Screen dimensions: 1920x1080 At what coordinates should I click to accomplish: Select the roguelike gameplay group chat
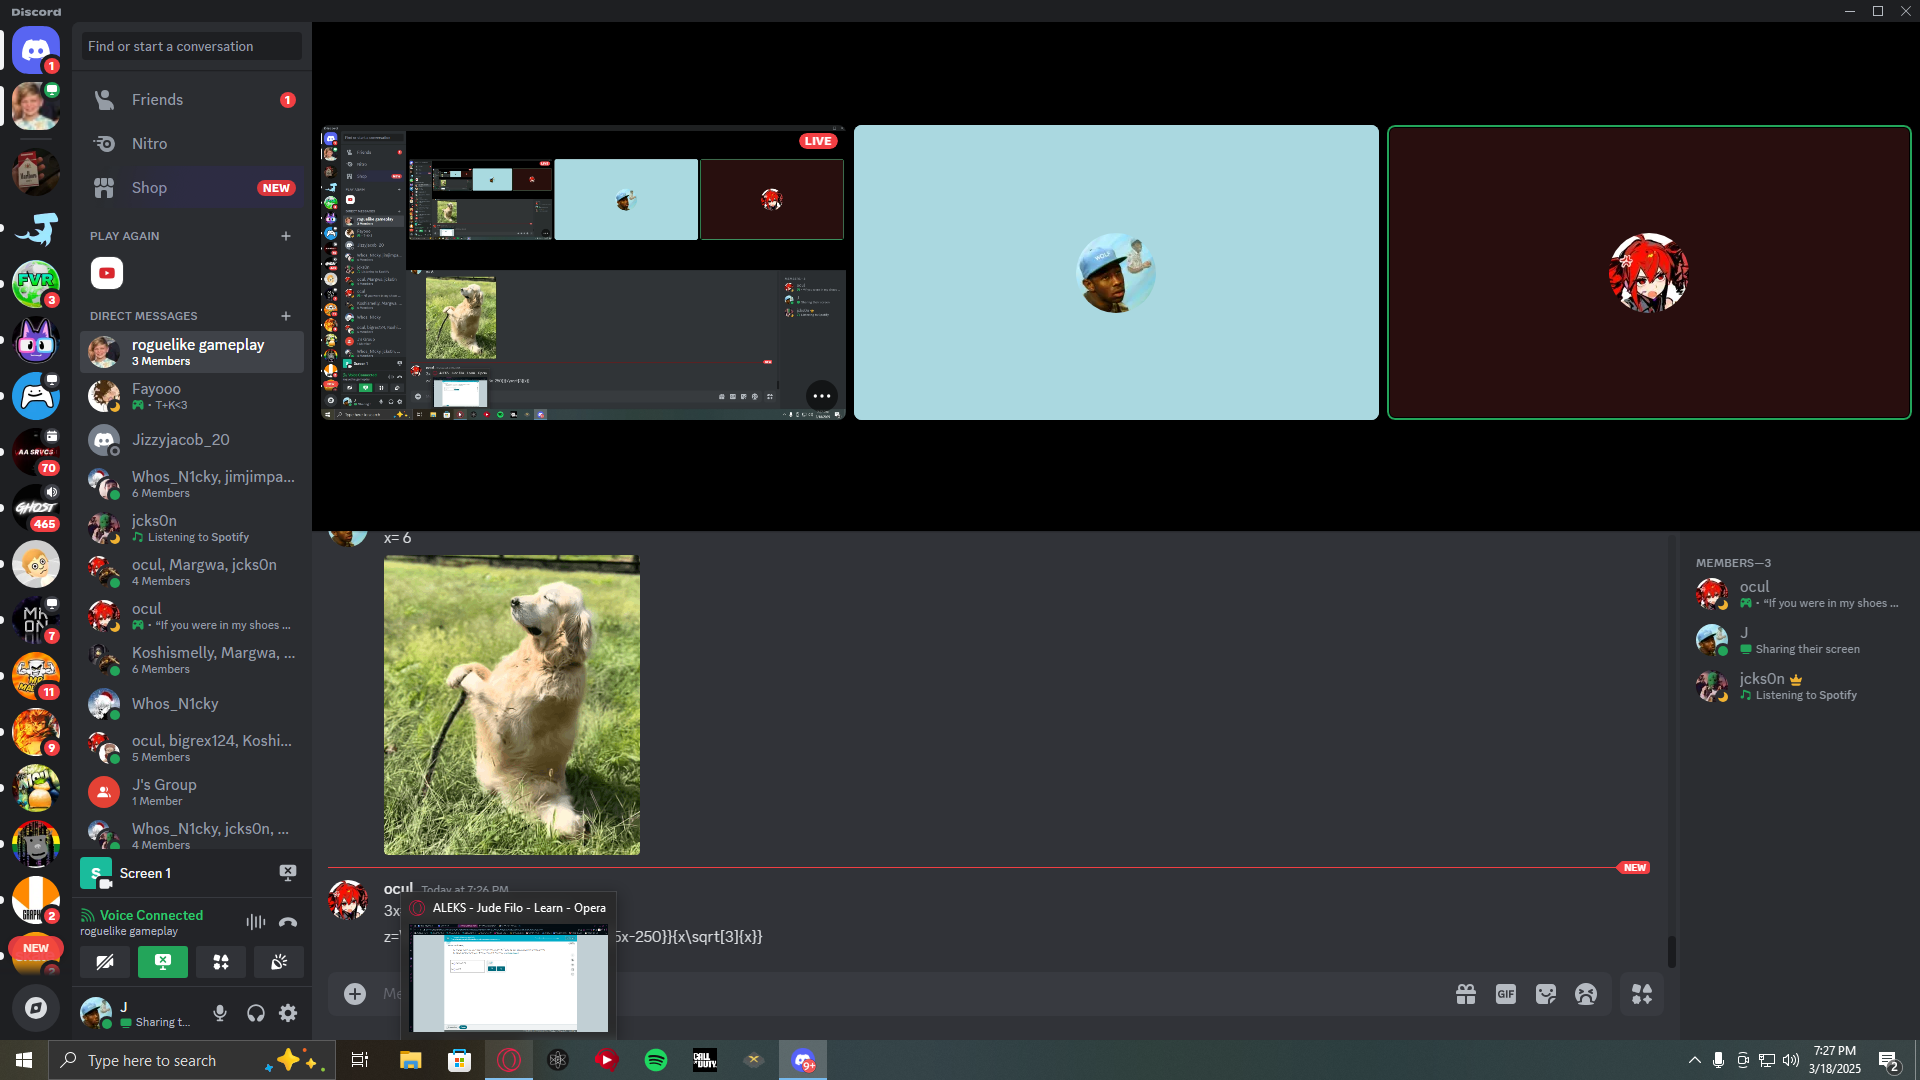pos(192,352)
